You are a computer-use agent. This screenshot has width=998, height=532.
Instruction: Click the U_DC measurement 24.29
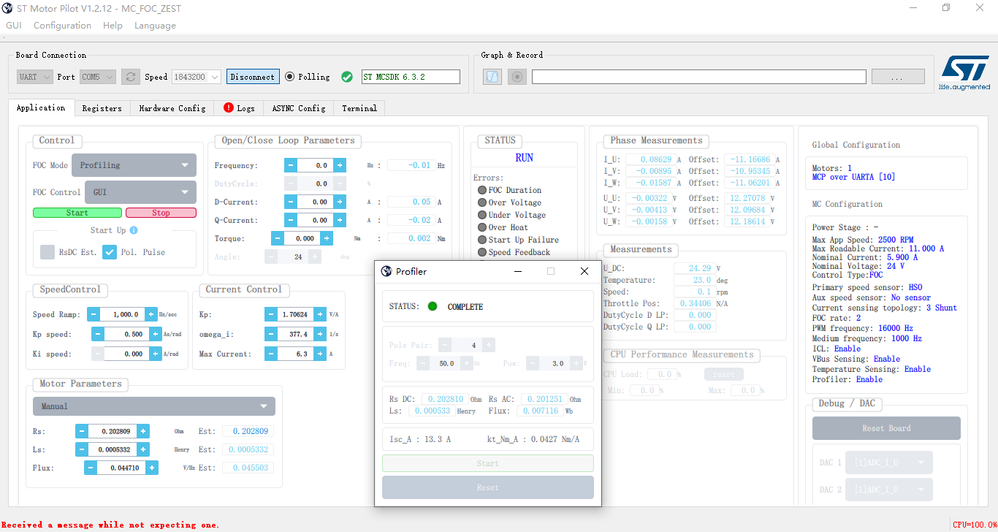point(694,268)
